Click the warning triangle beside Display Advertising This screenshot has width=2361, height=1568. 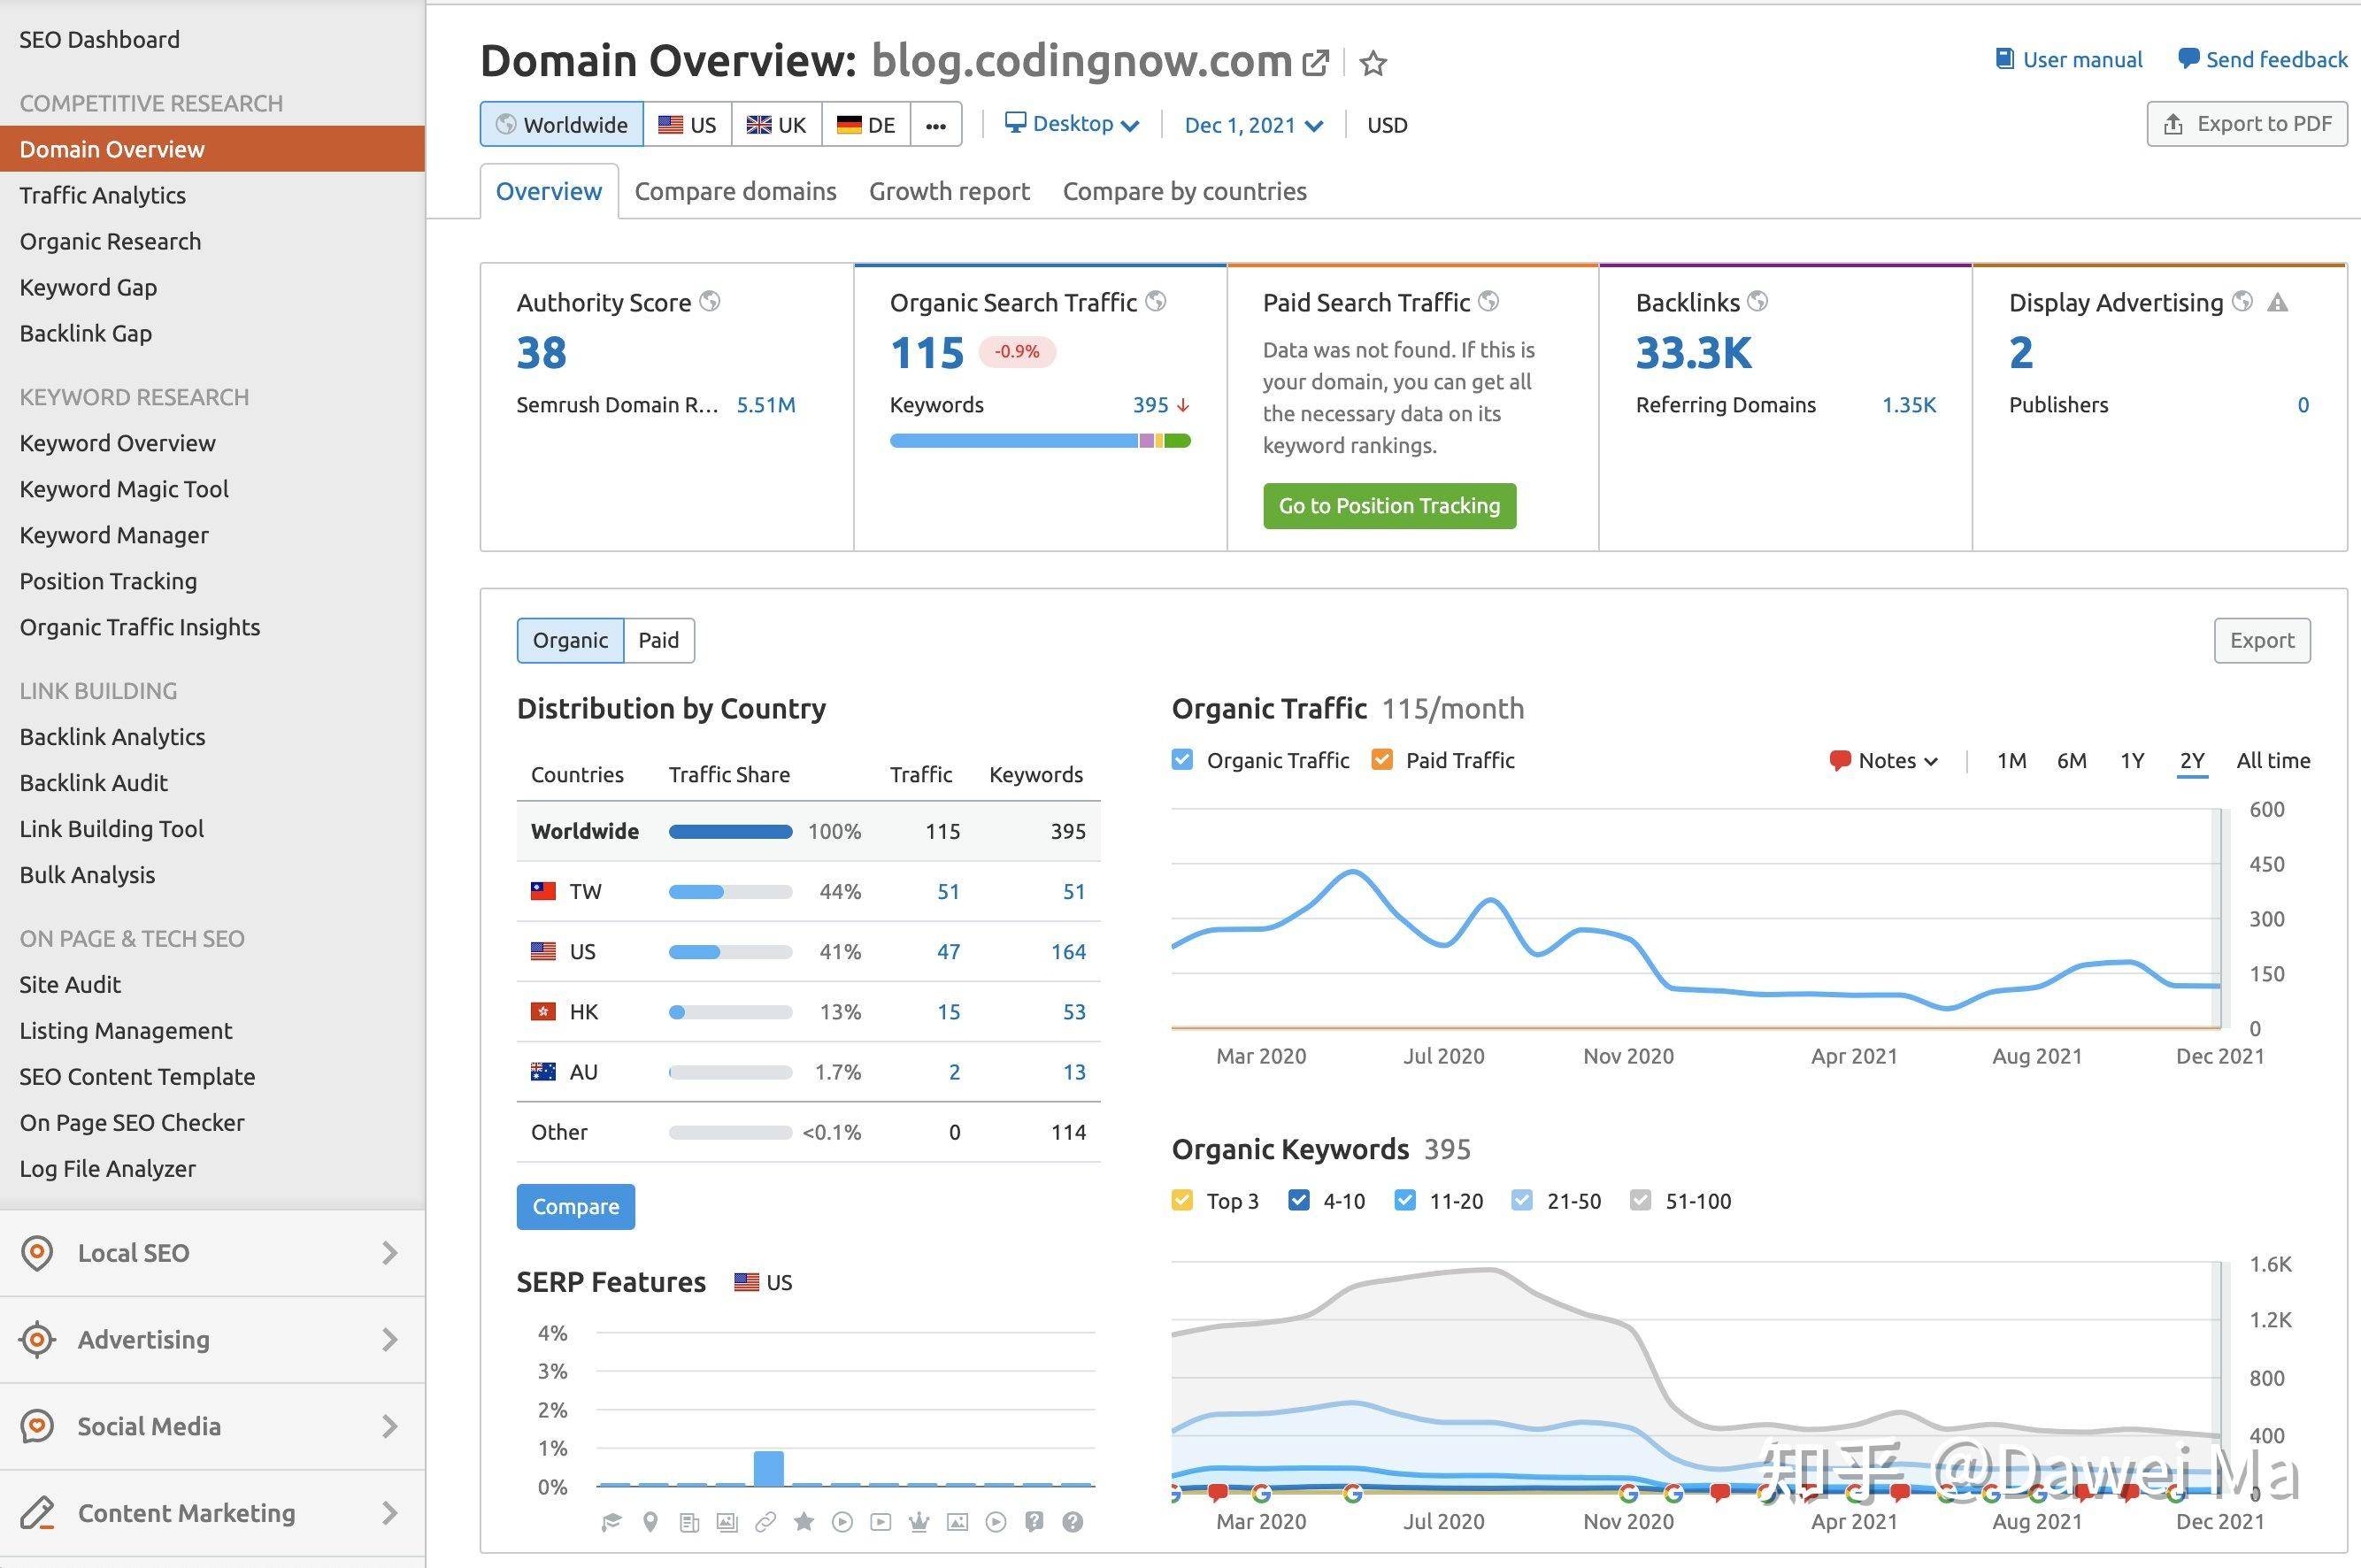[x=2278, y=302]
